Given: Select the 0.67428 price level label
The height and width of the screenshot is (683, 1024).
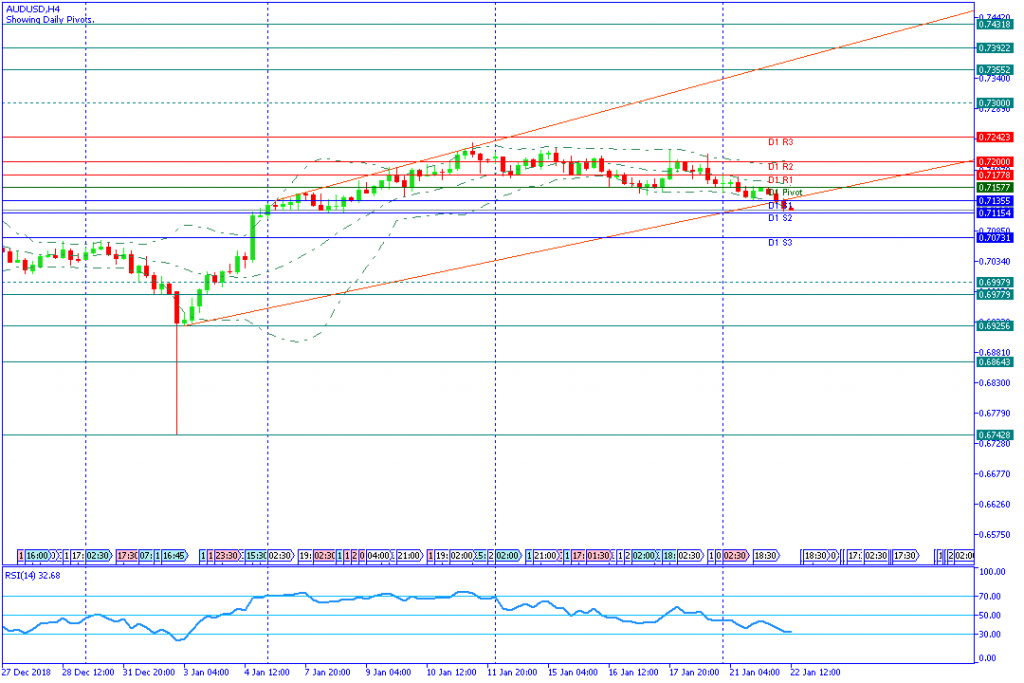Looking at the screenshot, I should point(993,435).
